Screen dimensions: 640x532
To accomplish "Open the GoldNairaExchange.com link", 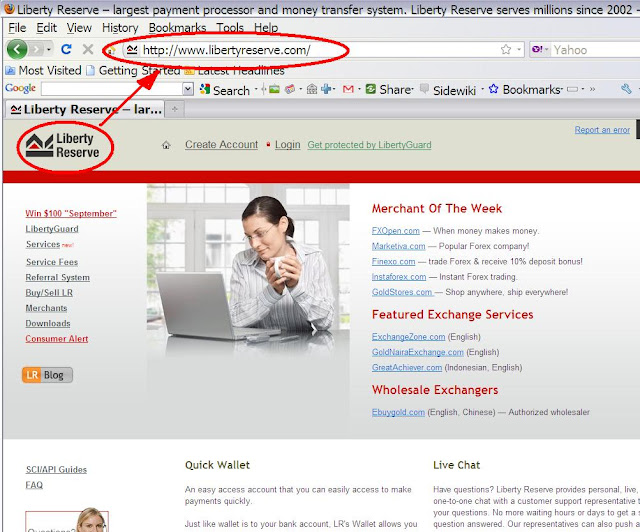I will pyautogui.click(x=418, y=352).
